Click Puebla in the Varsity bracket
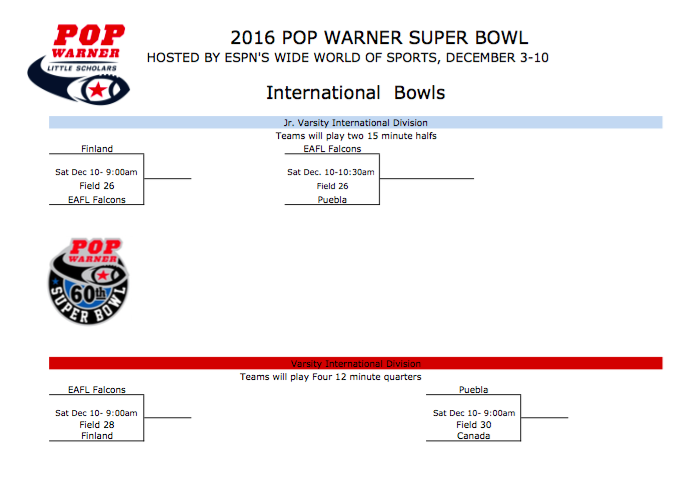 tap(474, 390)
